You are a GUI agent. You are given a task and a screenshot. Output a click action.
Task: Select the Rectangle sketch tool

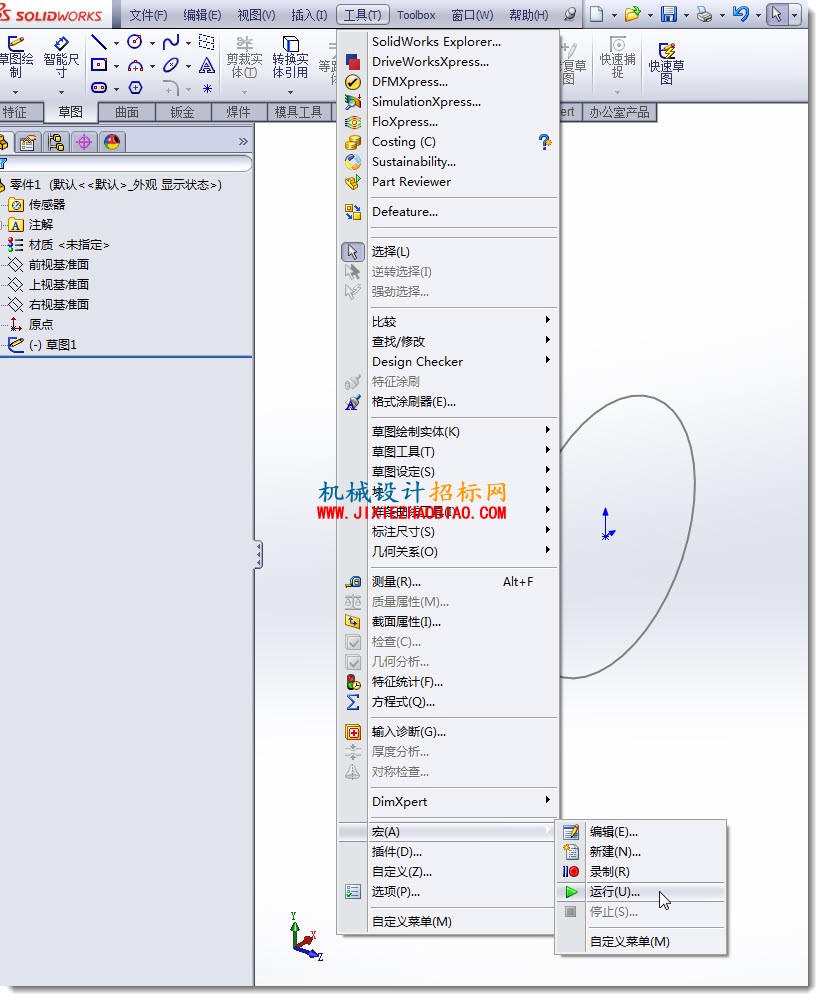click(x=99, y=65)
